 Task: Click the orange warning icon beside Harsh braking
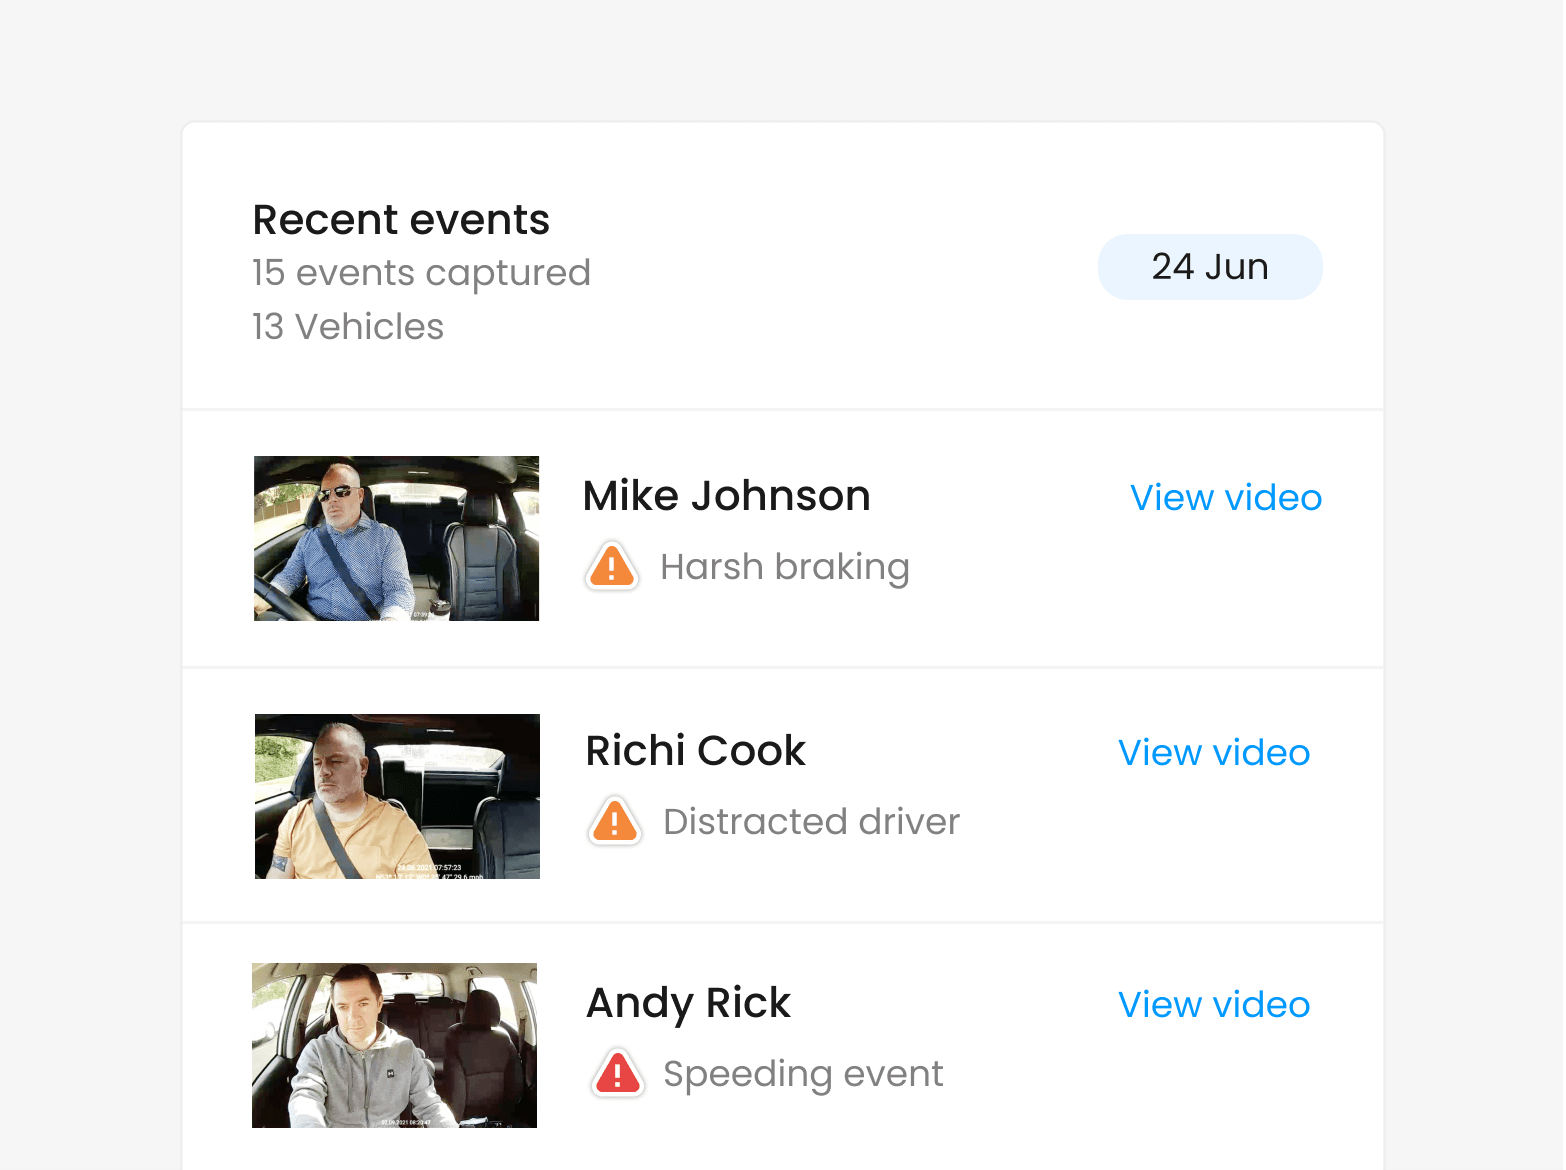(x=612, y=566)
